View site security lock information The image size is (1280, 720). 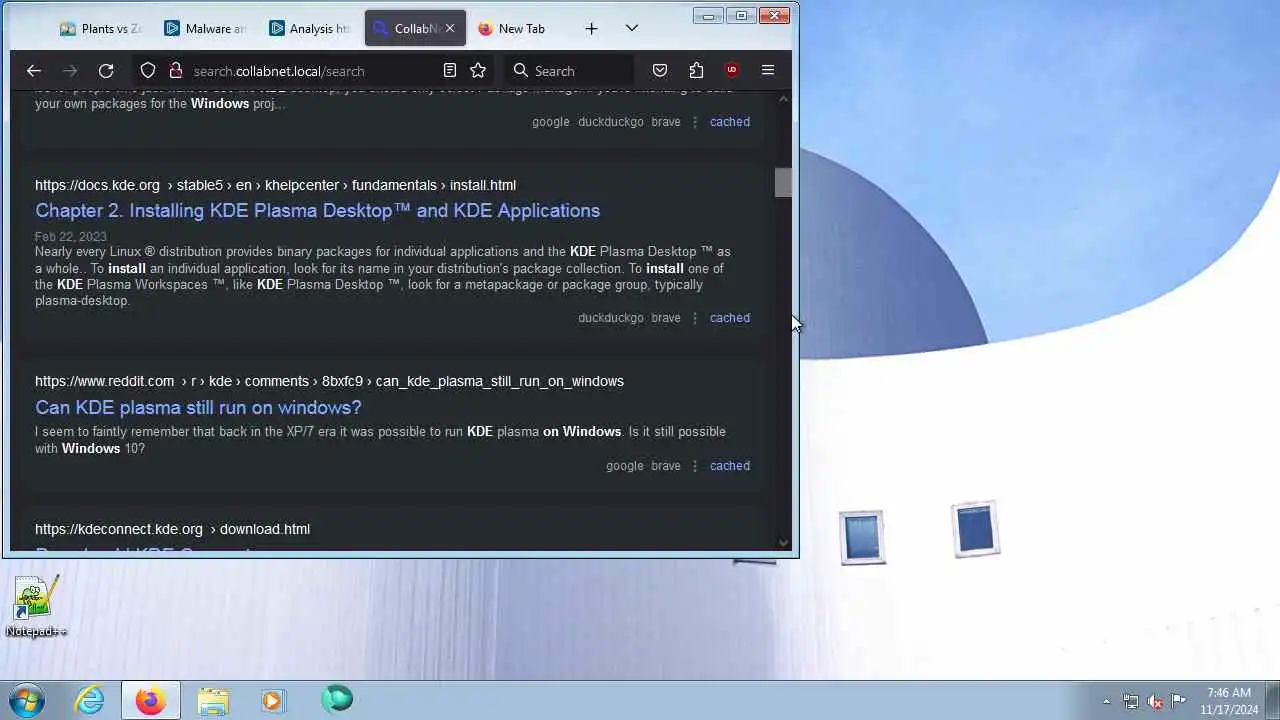pos(175,71)
